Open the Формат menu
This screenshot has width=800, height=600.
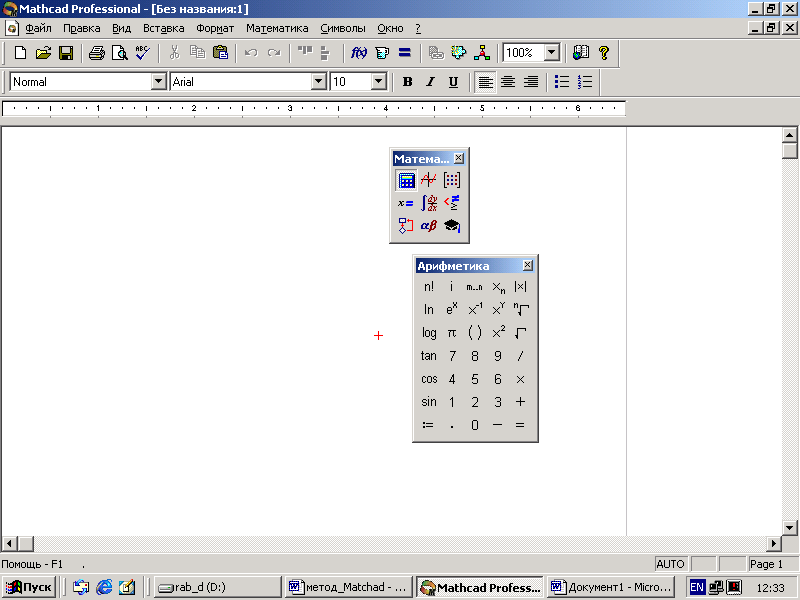coord(215,29)
